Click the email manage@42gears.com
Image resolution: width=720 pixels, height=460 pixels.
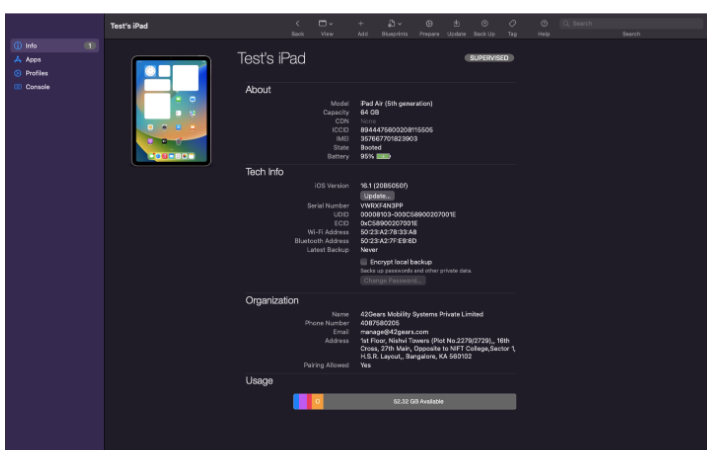[394, 332]
